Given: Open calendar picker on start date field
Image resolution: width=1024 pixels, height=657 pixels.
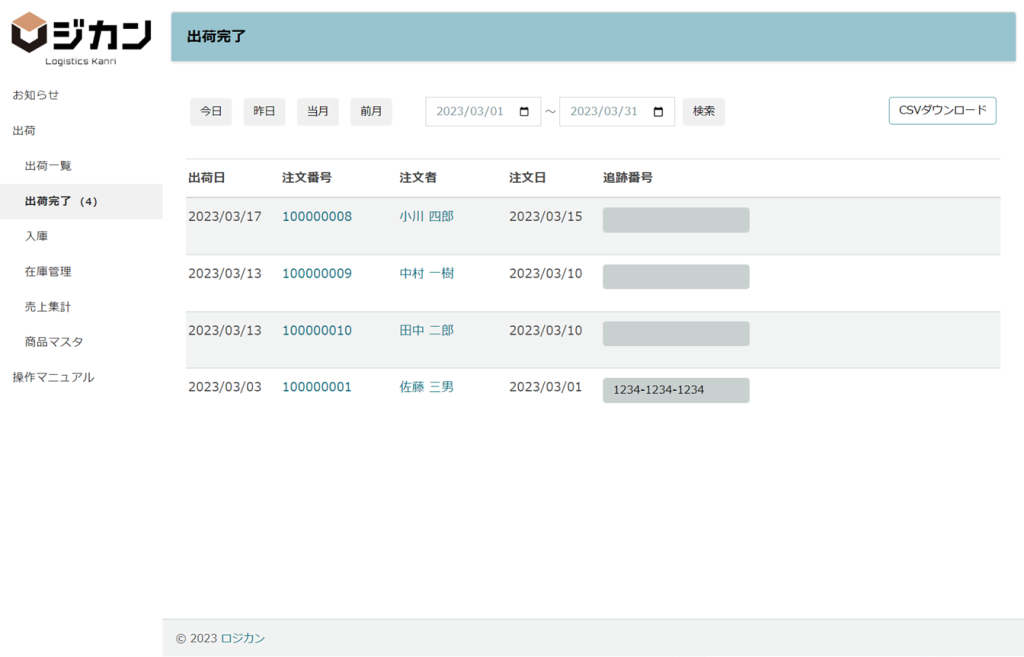Looking at the screenshot, I should (524, 112).
